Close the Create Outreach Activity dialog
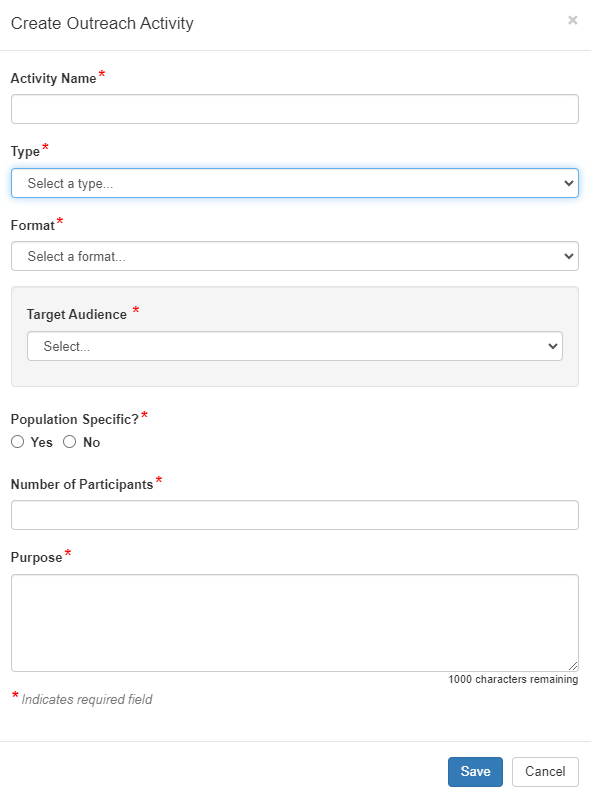The width and height of the screenshot is (591, 799). 573,20
